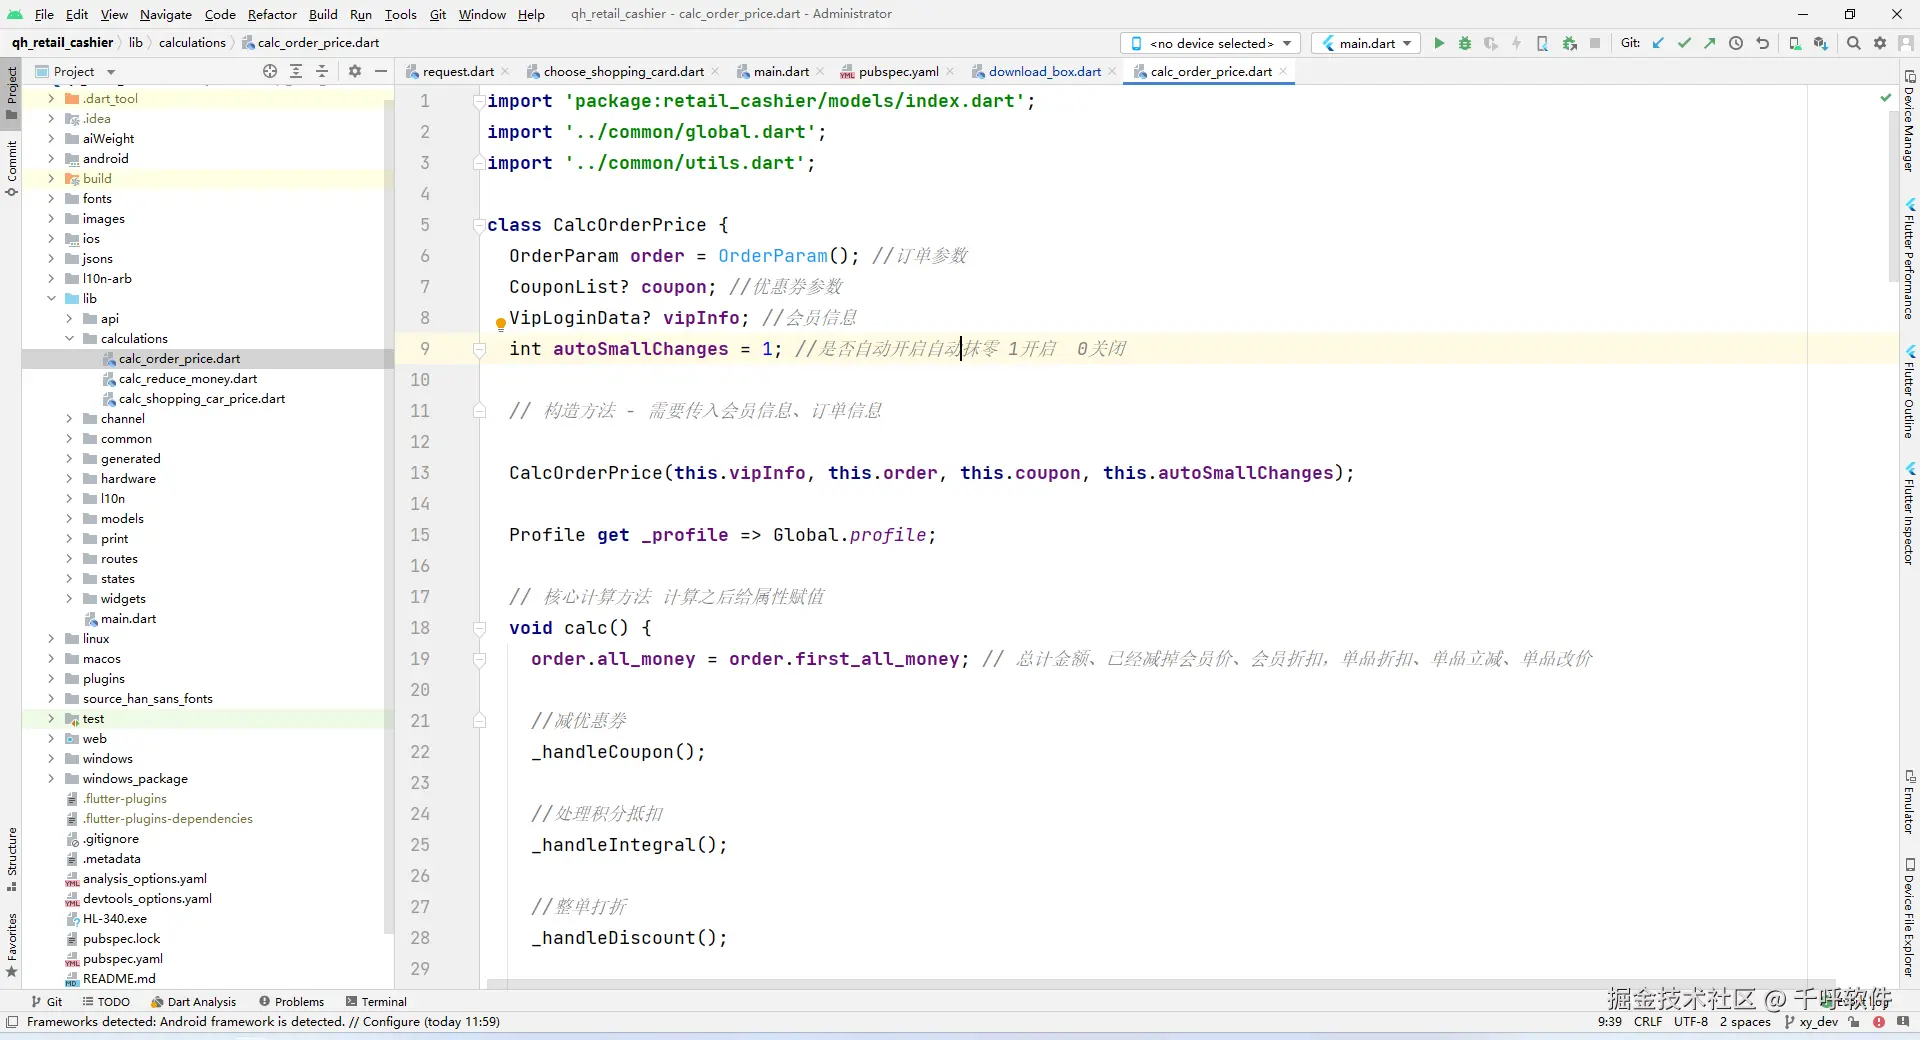This screenshot has height=1040, width=1920.
Task: Toggle the Emulator side panel
Action: (1909, 802)
